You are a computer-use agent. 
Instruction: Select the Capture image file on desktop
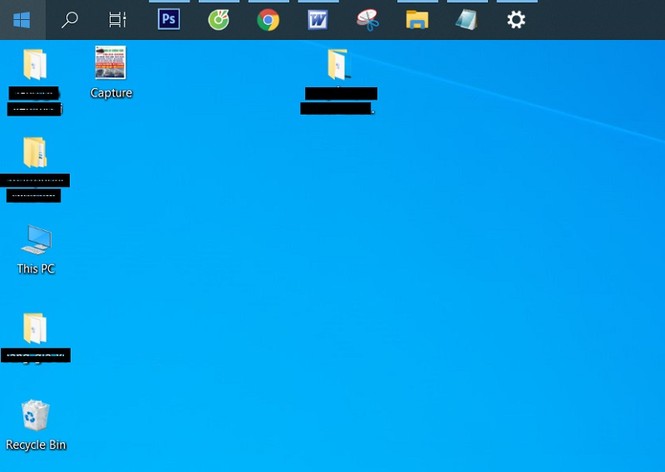tap(111, 62)
